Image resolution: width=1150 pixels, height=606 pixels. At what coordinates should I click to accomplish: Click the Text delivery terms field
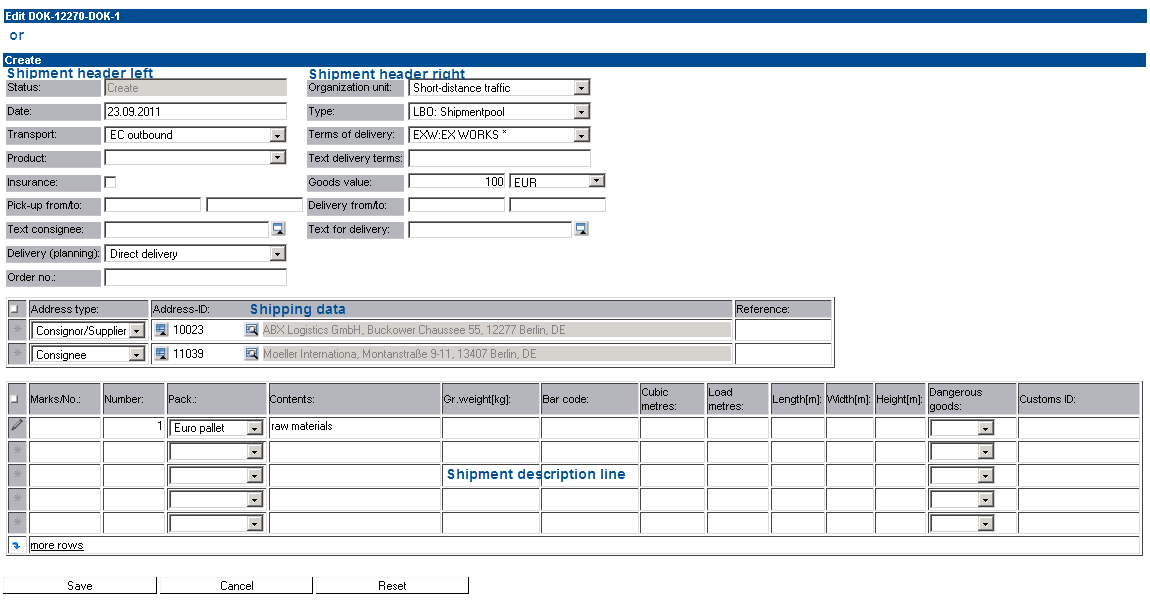[x=499, y=158]
